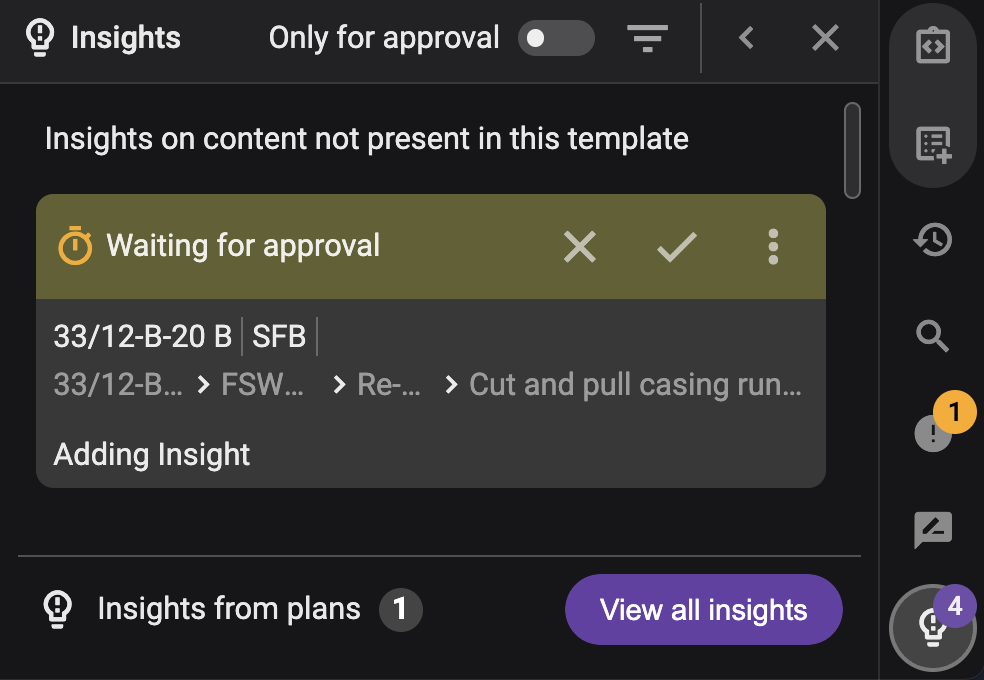
Task: Click the add list item sidebar icon
Action: point(933,144)
